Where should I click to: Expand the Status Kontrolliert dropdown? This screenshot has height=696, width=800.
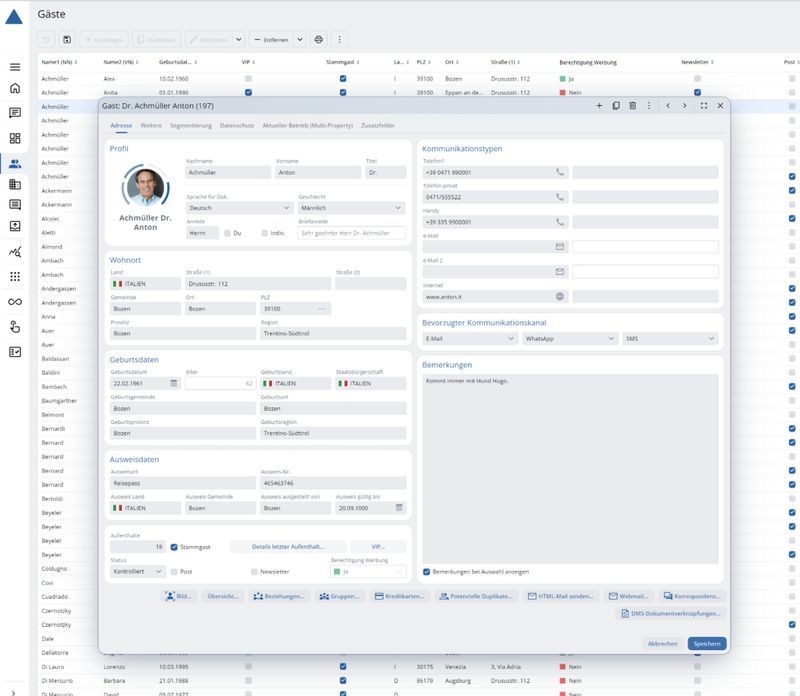pos(138,572)
